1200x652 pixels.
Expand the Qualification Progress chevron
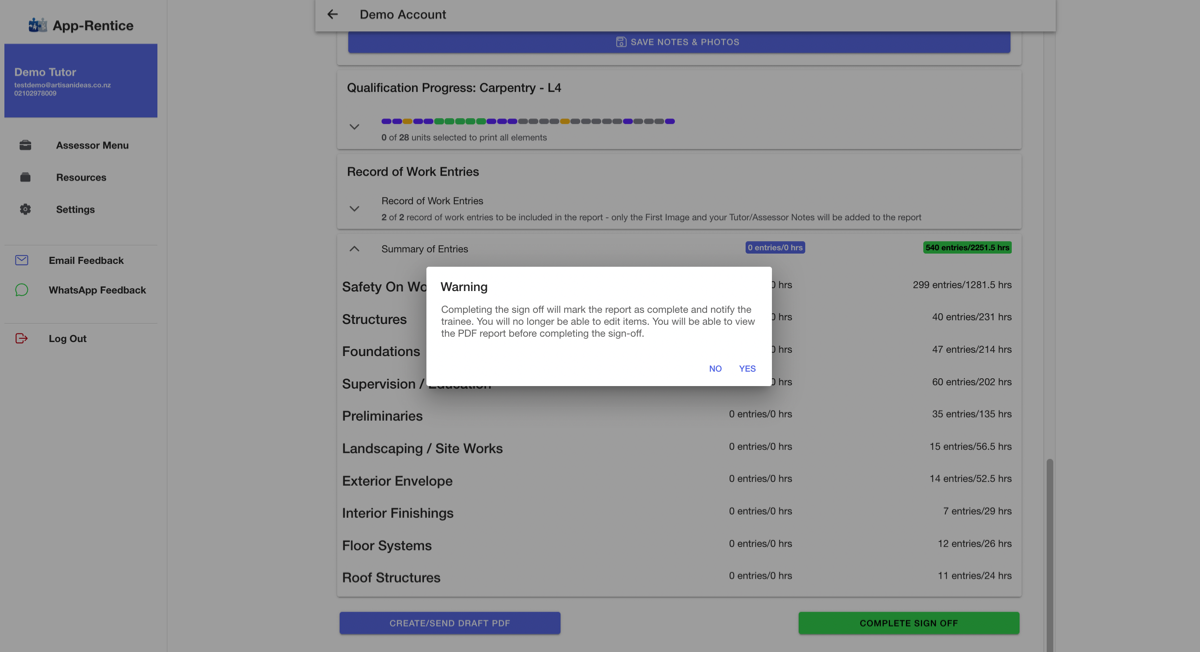tap(354, 127)
